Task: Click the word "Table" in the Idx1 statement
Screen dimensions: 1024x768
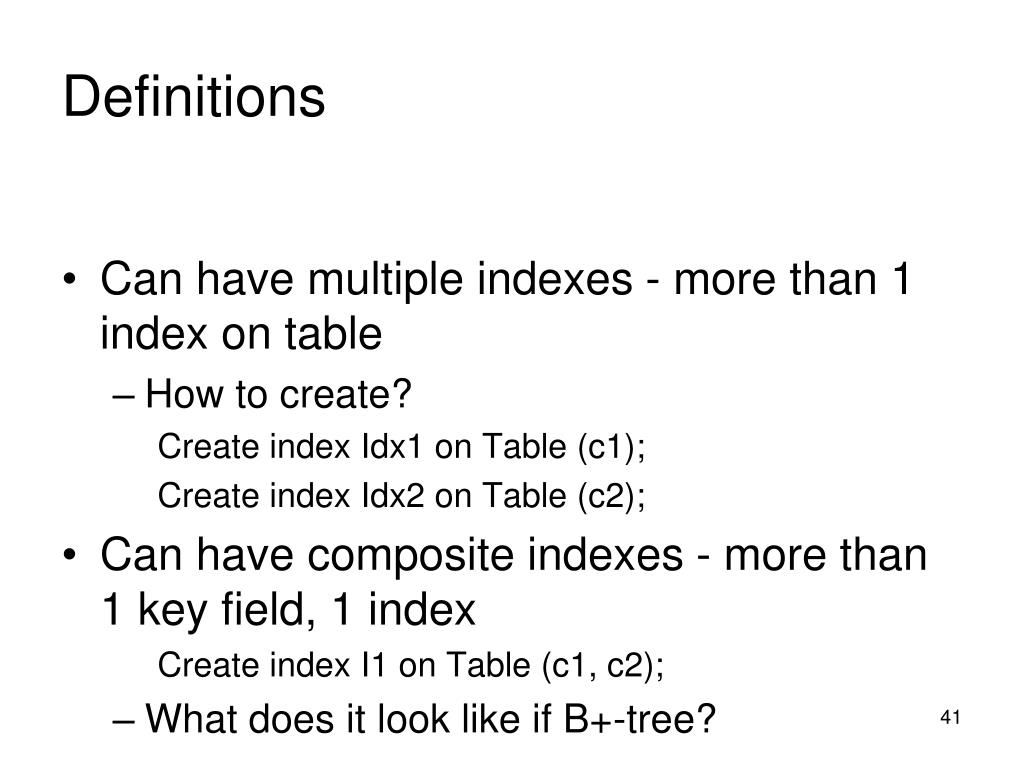Action: [524, 447]
